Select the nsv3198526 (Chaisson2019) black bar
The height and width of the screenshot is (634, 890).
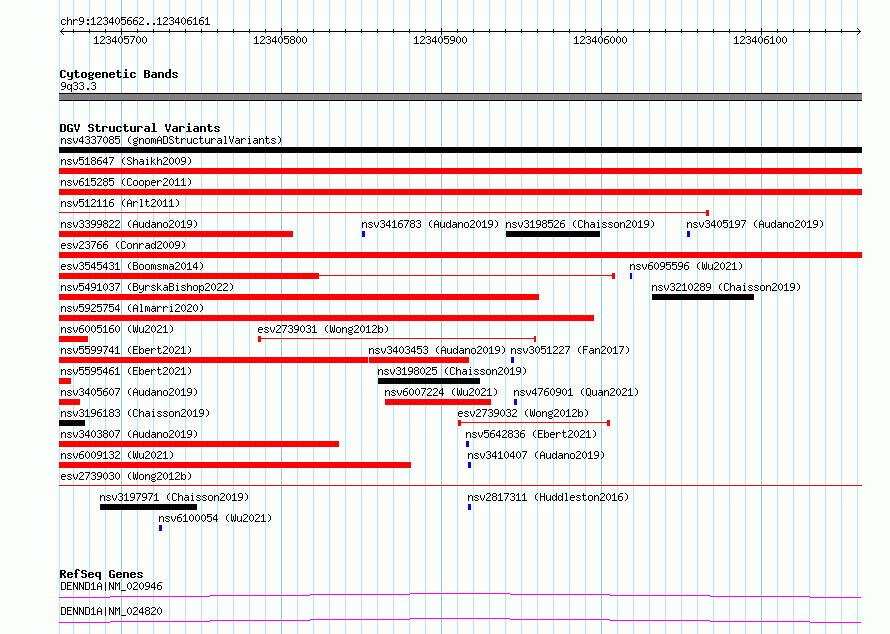(553, 234)
